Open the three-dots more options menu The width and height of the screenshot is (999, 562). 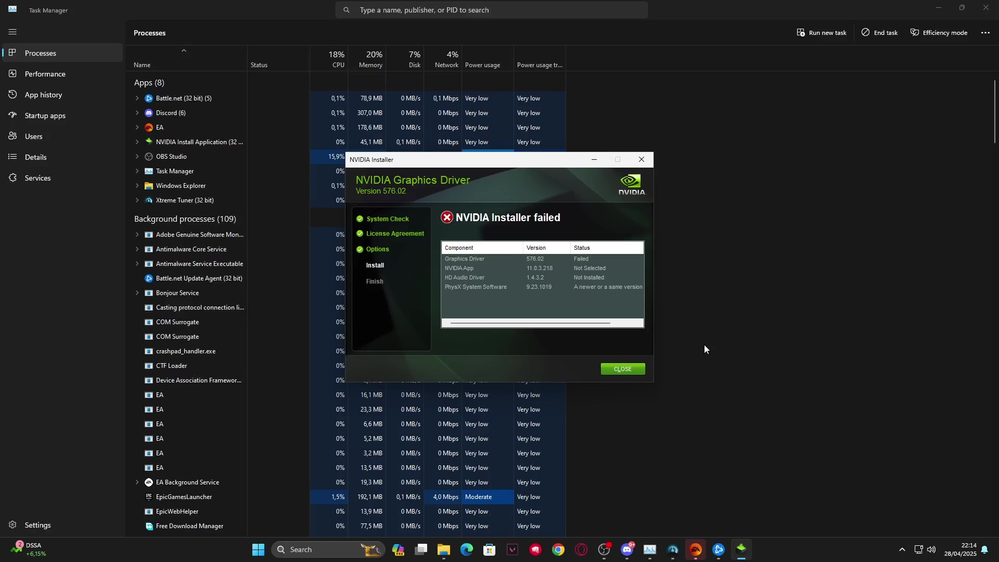pos(985,32)
